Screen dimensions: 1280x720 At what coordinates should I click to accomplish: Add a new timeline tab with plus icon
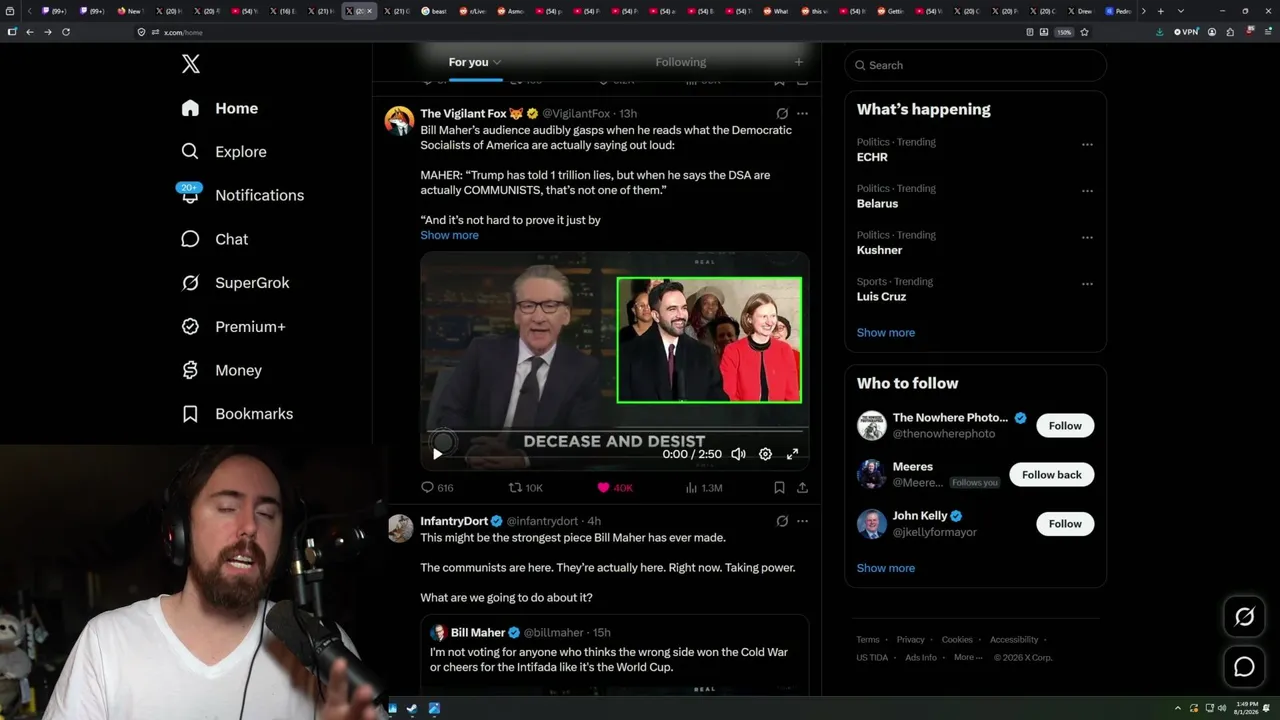(798, 62)
